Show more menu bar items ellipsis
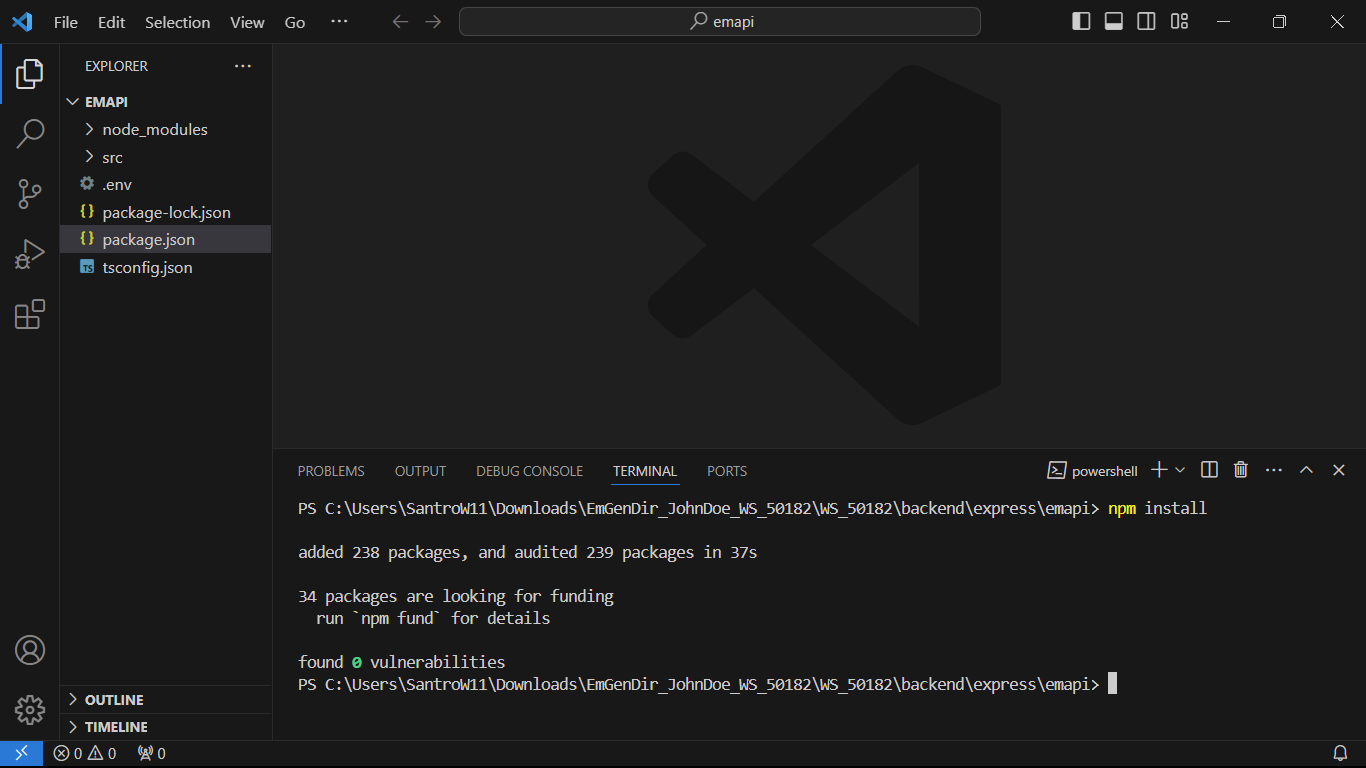Screen dimensions: 1366x768 pos(339,22)
